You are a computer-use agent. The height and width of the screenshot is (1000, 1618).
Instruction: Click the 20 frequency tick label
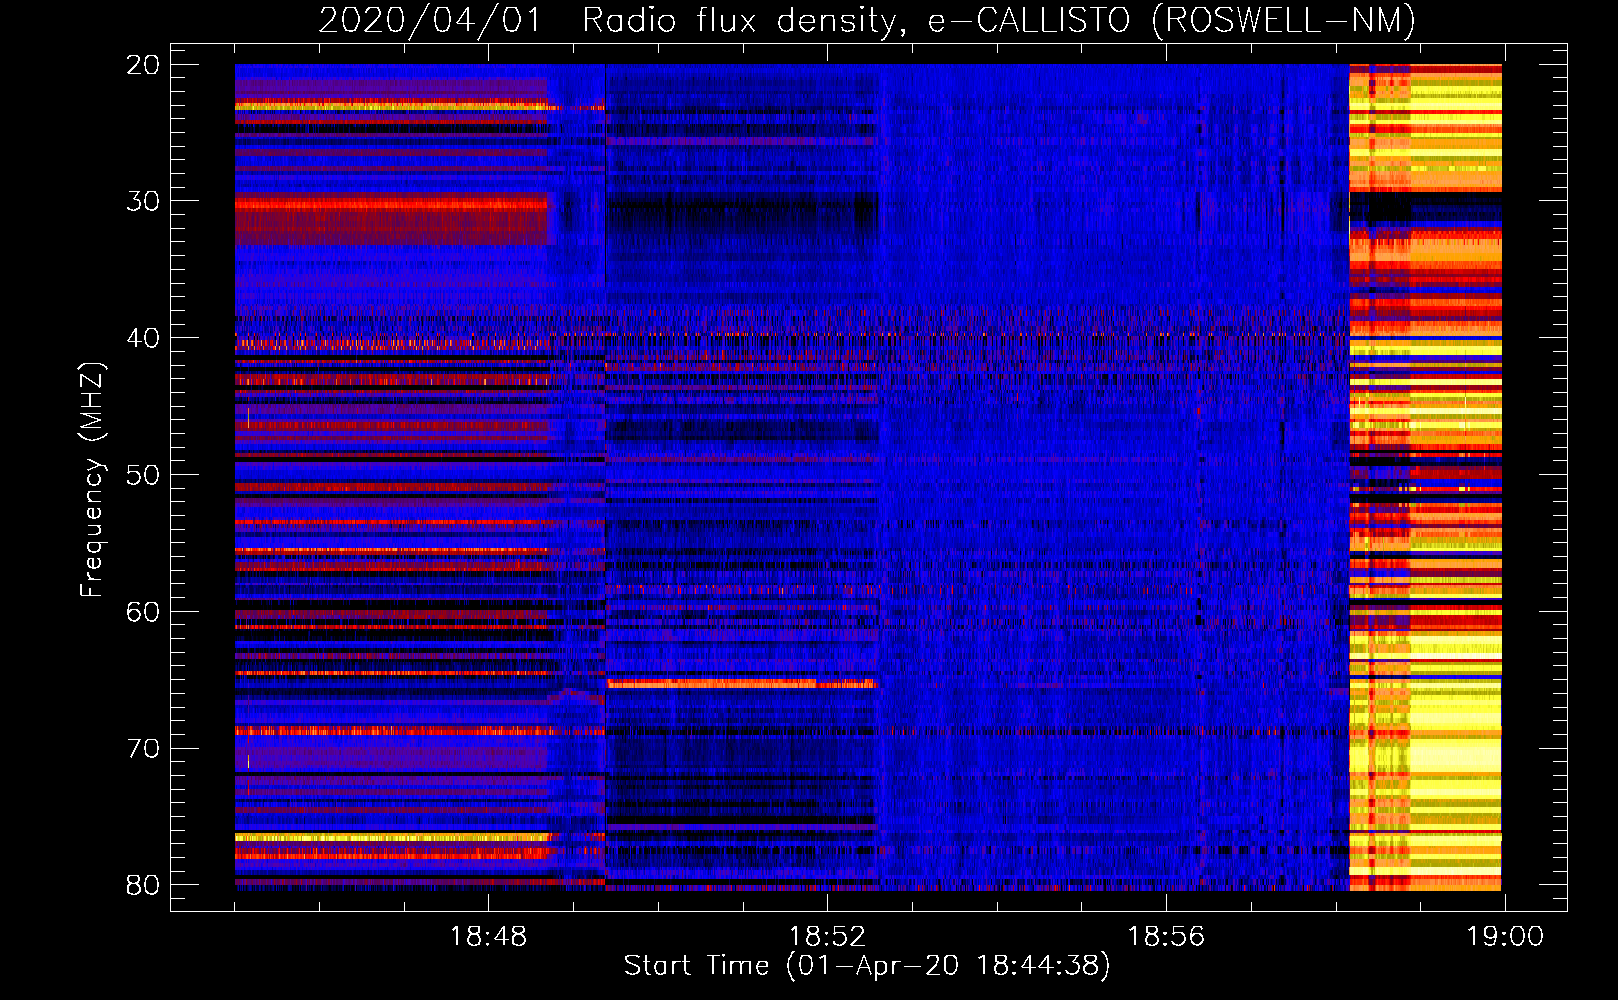[143, 65]
